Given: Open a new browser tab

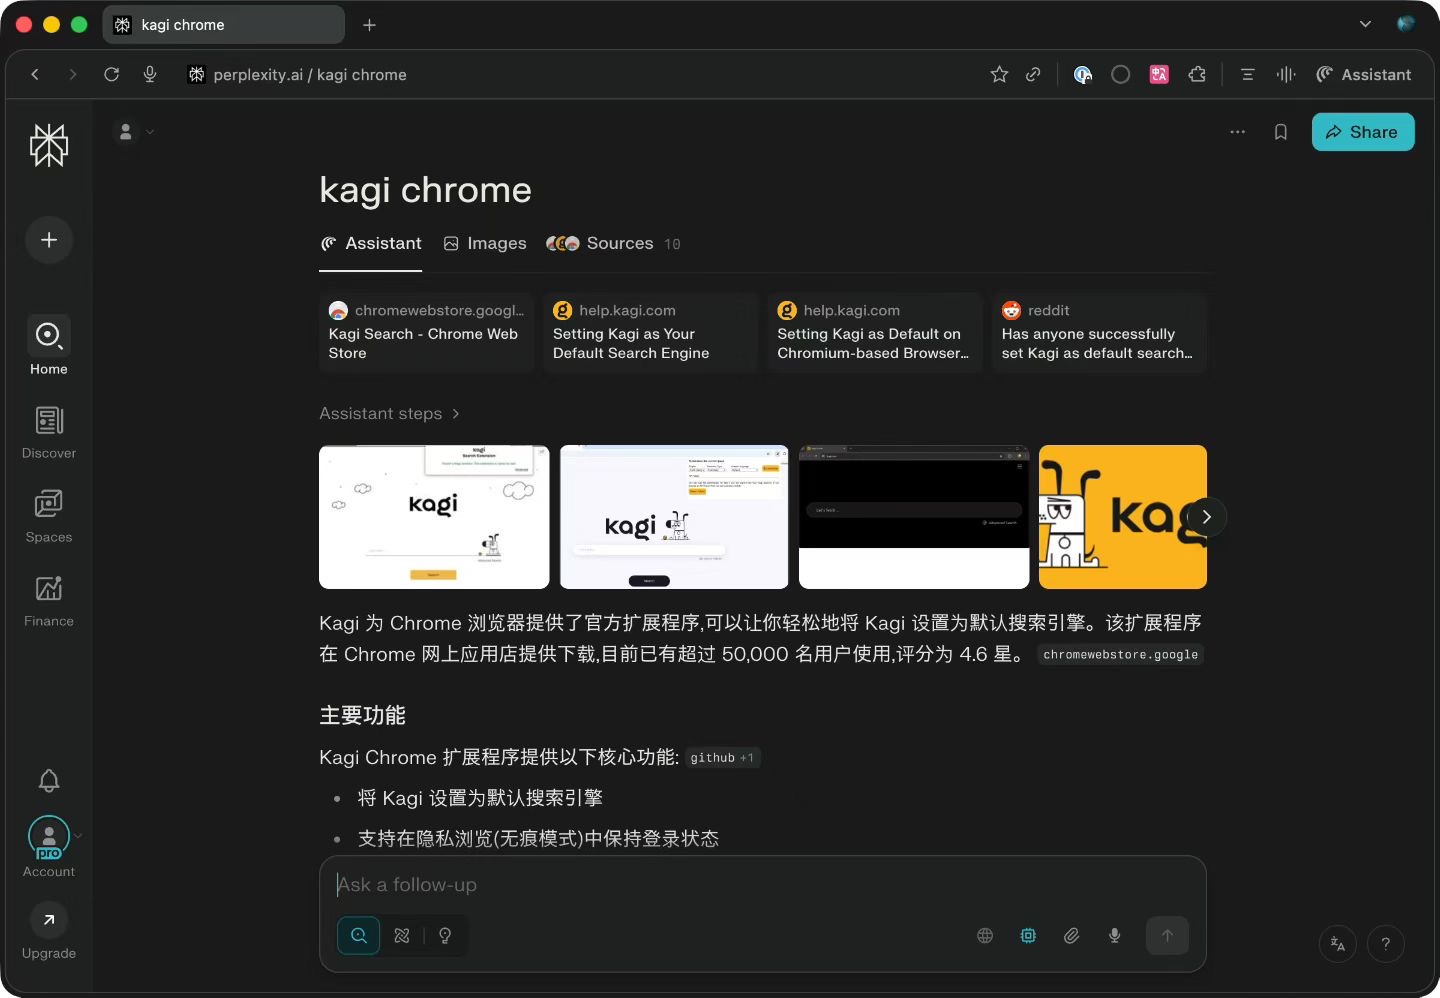Looking at the screenshot, I should [x=369, y=25].
